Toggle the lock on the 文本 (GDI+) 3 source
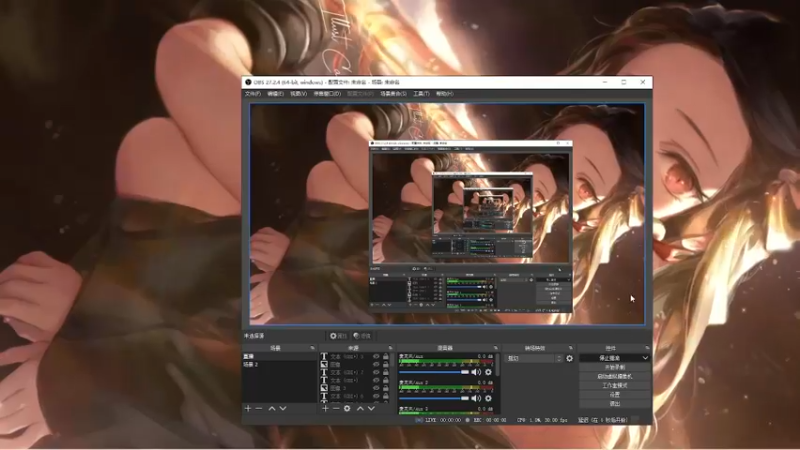 pyautogui.click(x=386, y=357)
